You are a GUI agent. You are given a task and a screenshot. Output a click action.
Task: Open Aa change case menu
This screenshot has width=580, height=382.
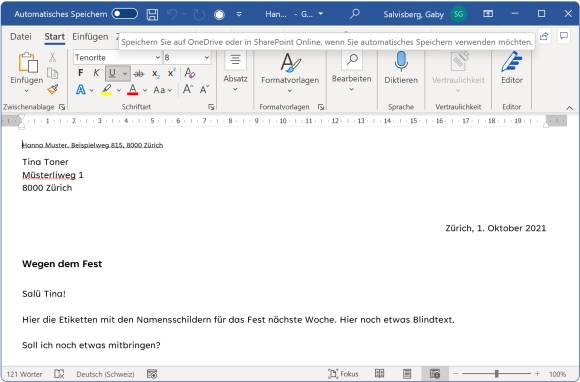(162, 90)
